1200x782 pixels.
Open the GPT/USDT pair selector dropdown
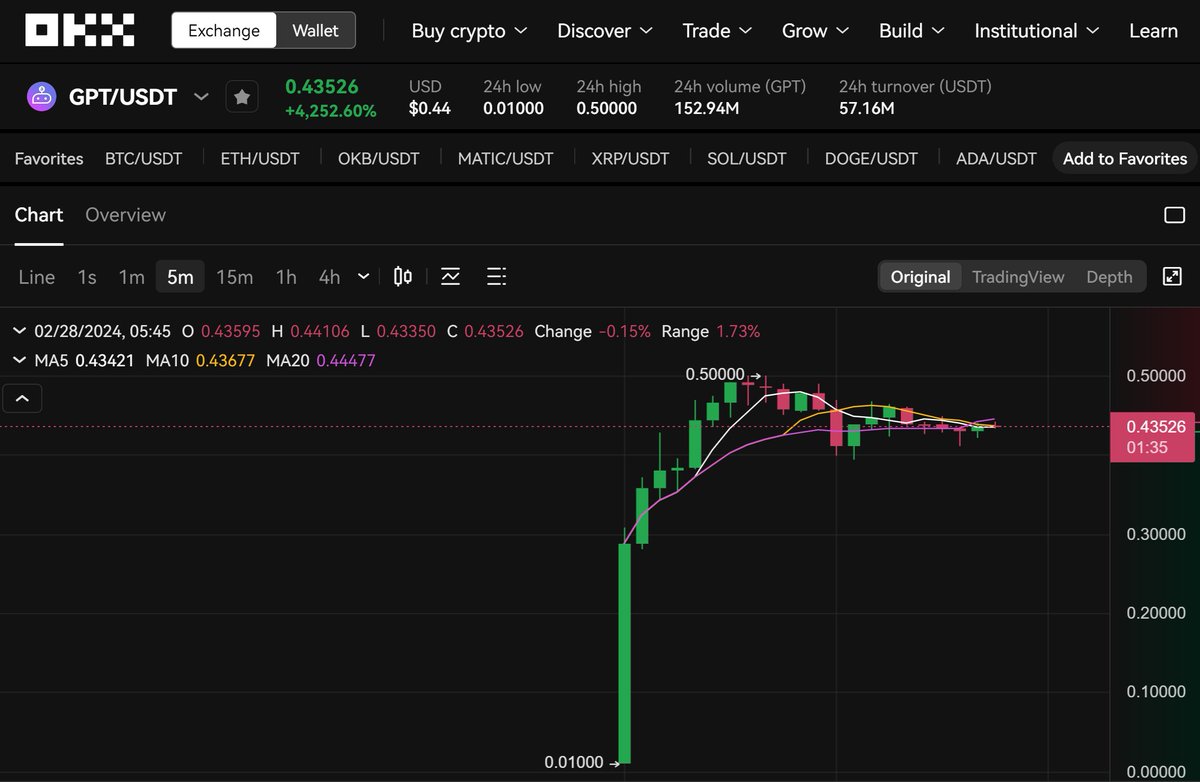coord(201,96)
